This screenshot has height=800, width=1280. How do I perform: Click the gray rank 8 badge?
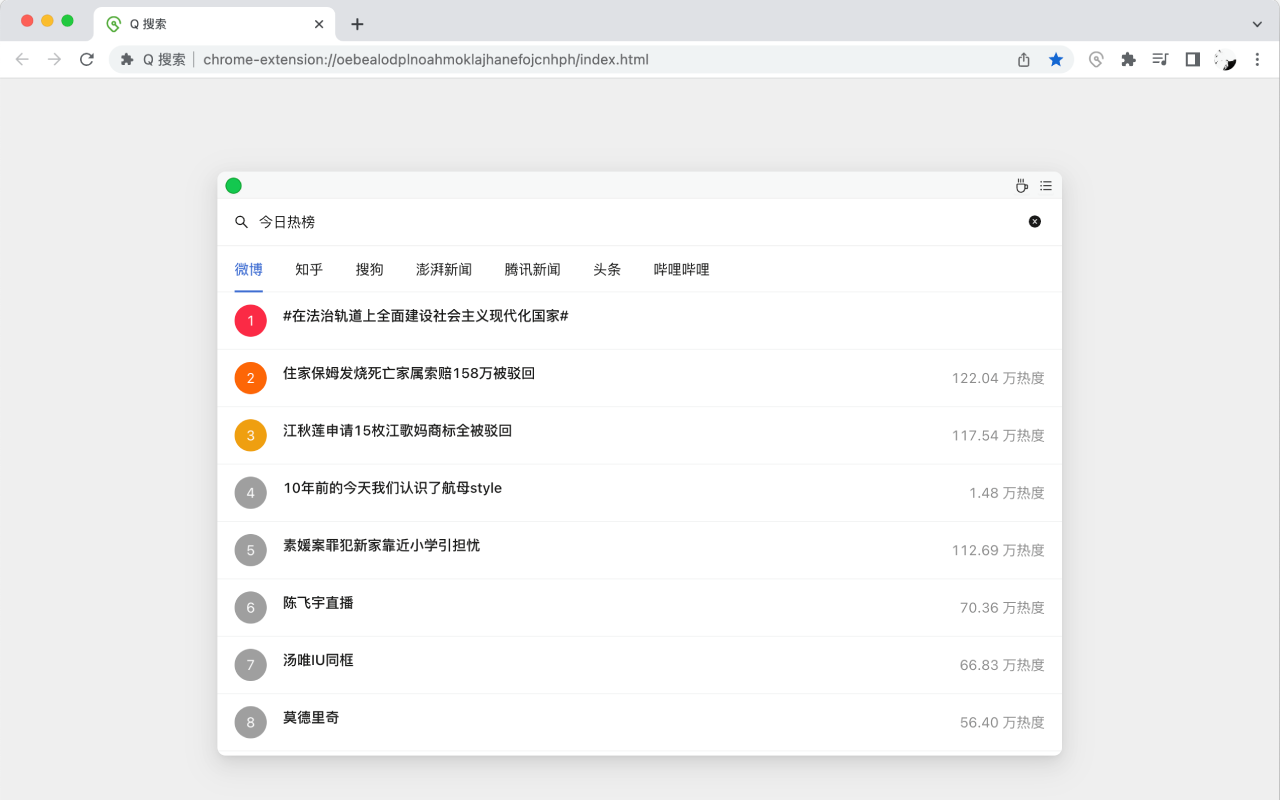(251, 722)
